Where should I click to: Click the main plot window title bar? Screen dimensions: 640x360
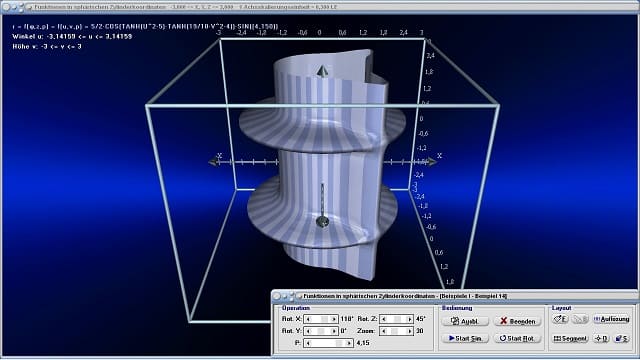click(320, 7)
